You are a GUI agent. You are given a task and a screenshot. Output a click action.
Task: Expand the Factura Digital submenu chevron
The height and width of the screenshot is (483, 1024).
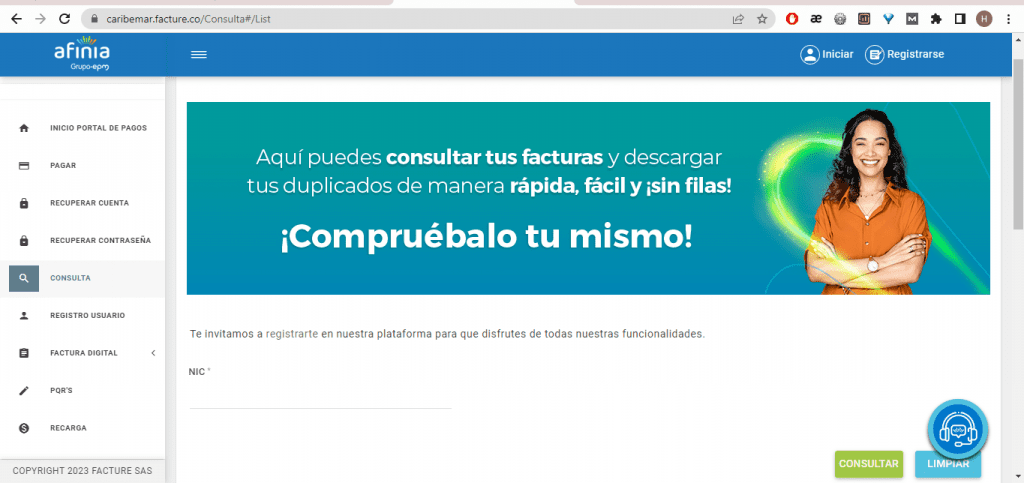click(153, 353)
